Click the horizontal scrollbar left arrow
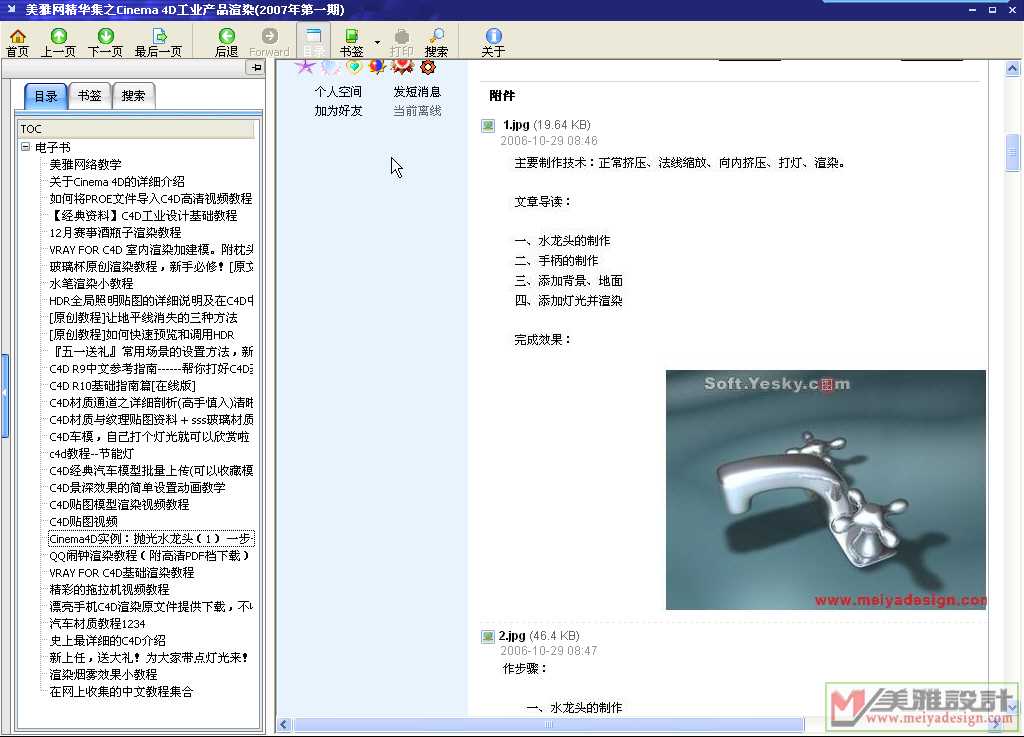The image size is (1024, 737). [283, 724]
